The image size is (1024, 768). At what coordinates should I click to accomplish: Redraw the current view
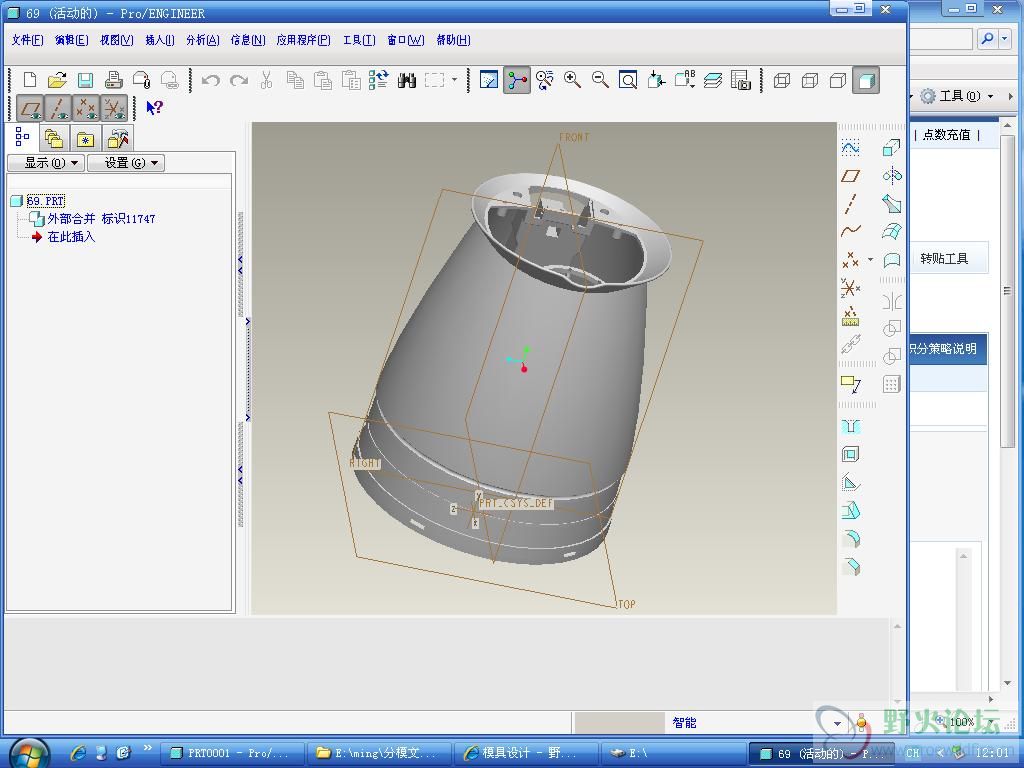point(488,80)
